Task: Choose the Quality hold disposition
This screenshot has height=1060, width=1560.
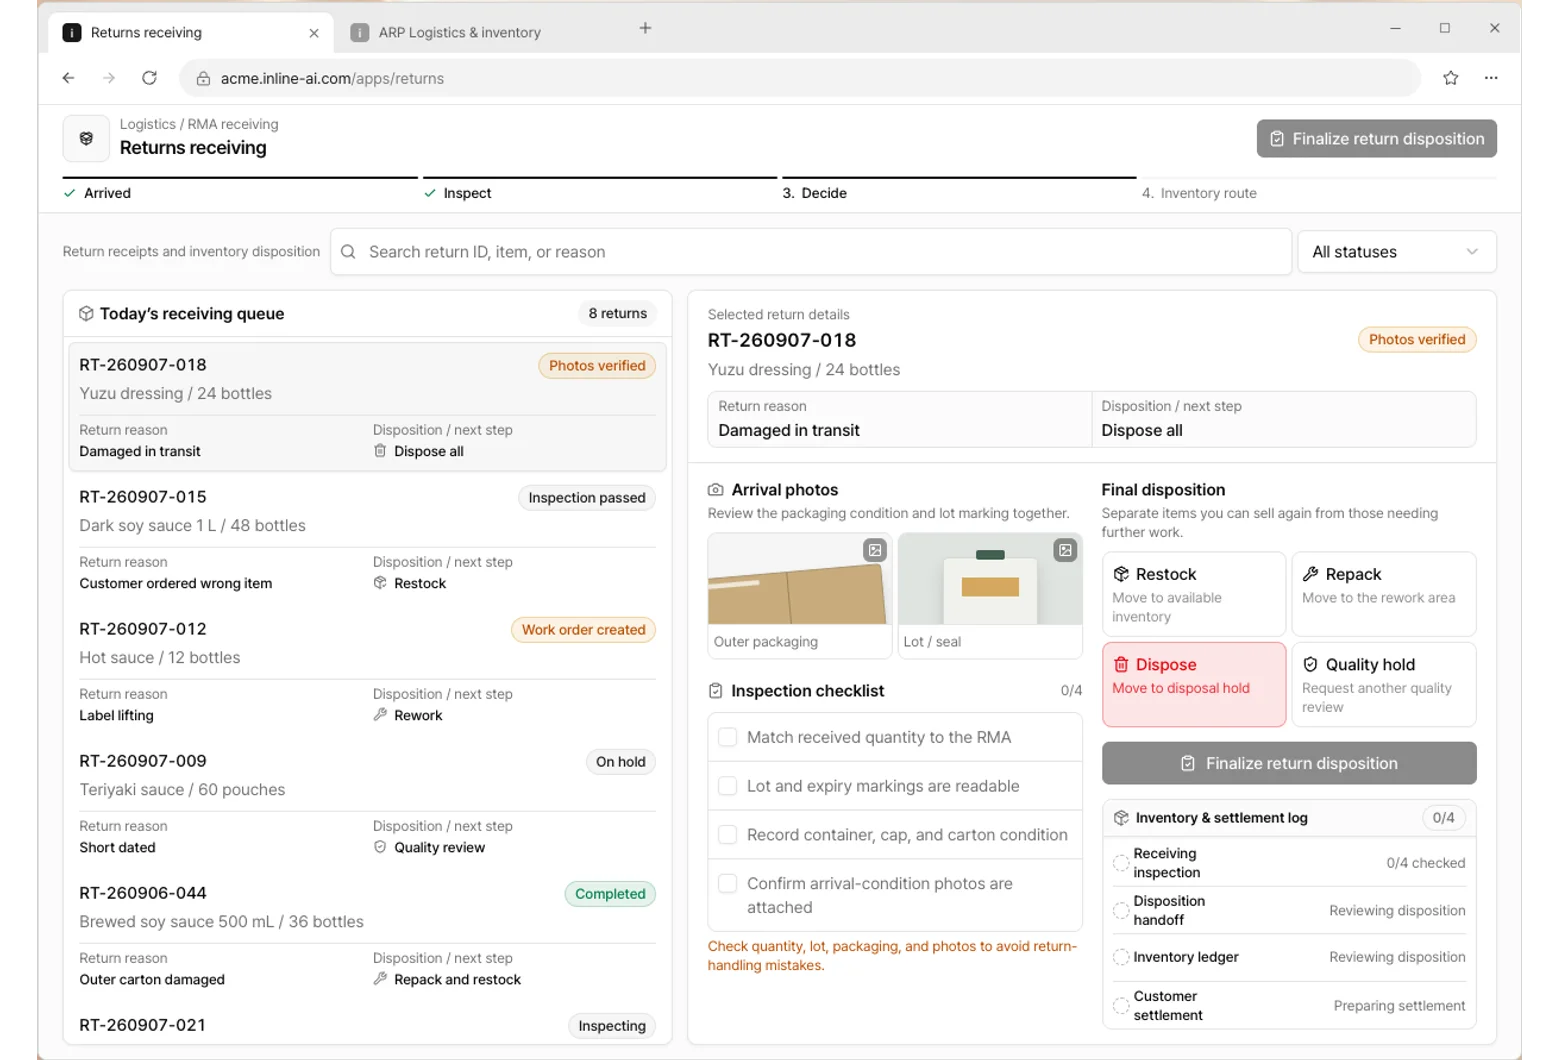Action: click(1384, 684)
